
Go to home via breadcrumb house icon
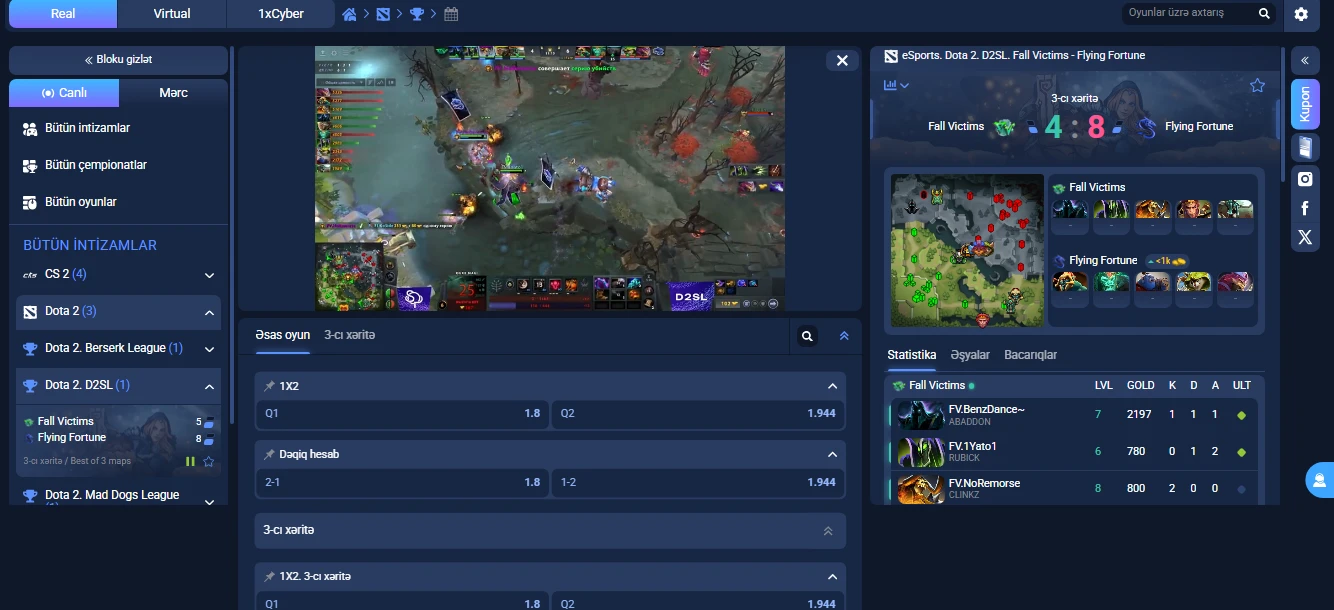(350, 14)
